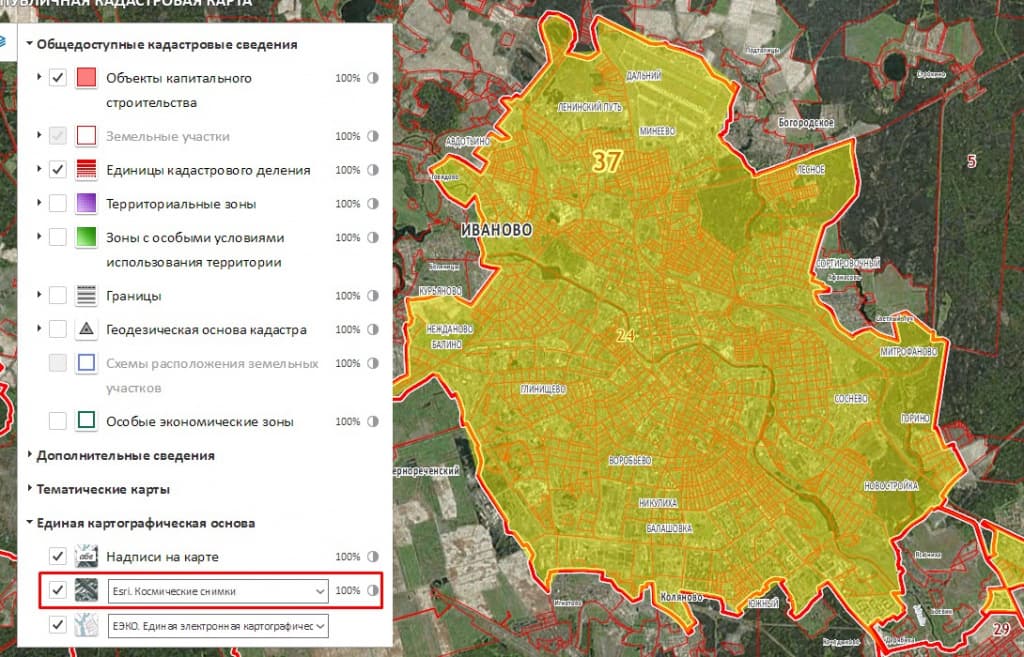This screenshot has width=1024, height=657.
Task: Click the purple Территориальные зоны layer icon
Action: tap(87, 204)
